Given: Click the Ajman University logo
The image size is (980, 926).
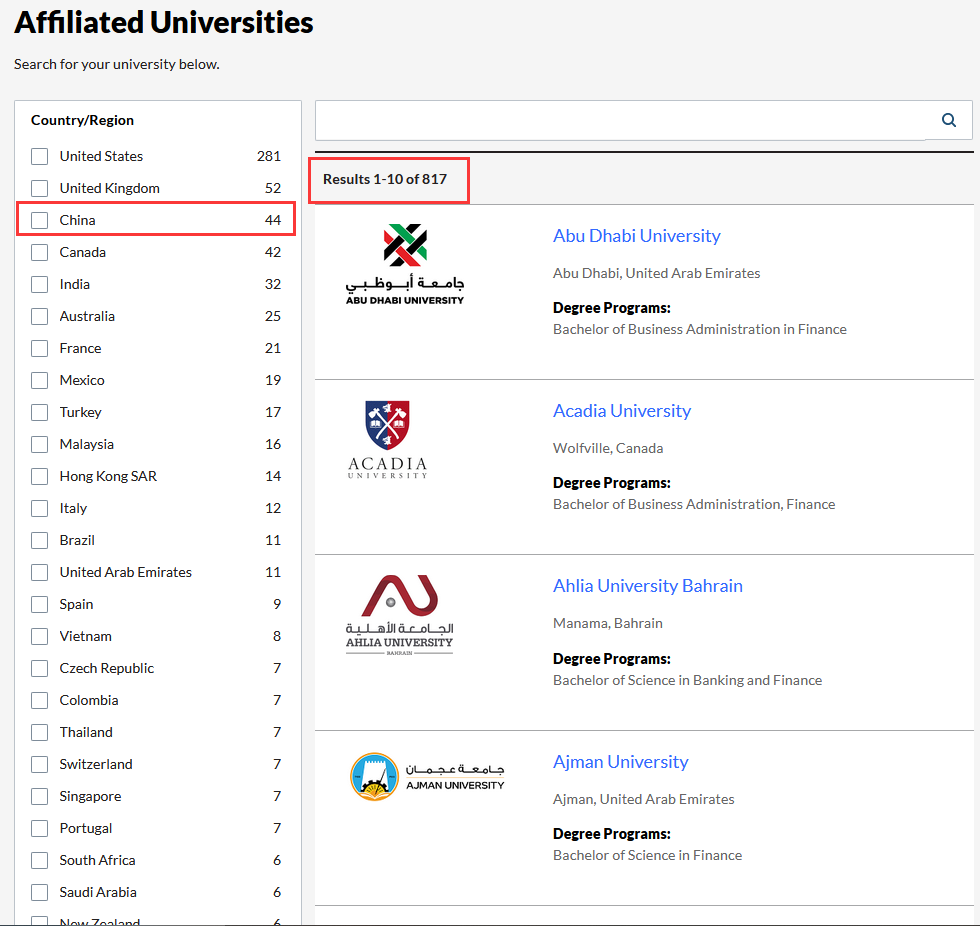Looking at the screenshot, I should point(427,777).
